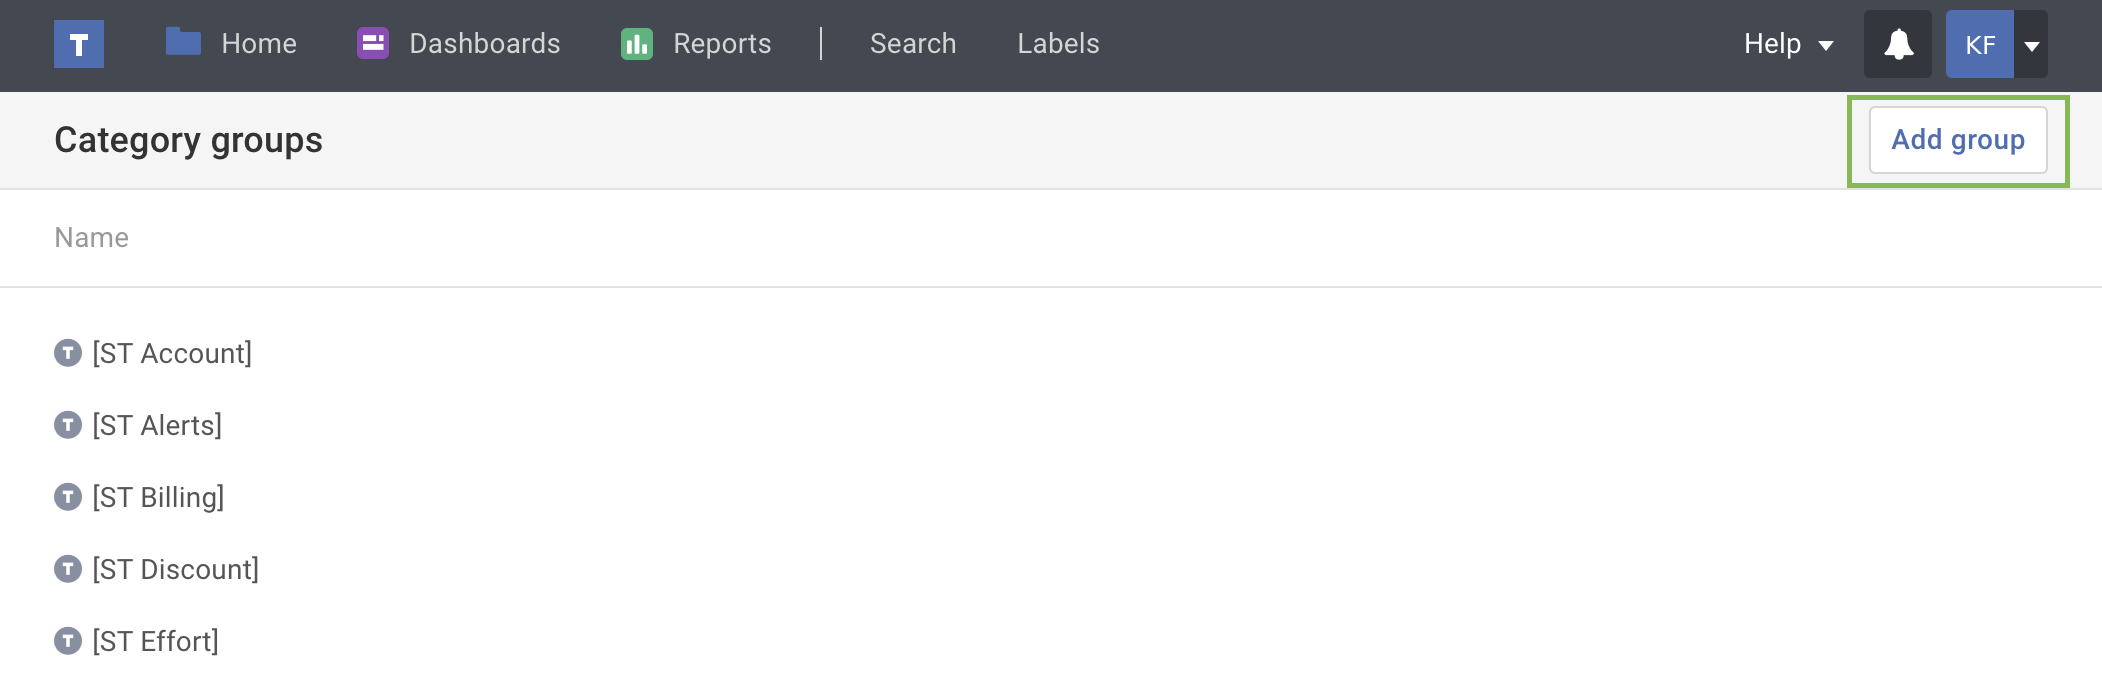Go to Labels in the navigation bar

1058,44
